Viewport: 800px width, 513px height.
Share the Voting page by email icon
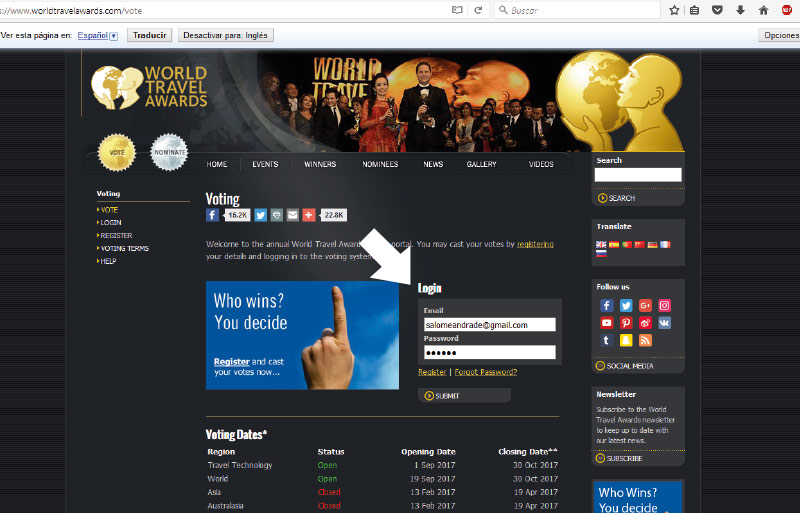pyautogui.click(x=292, y=215)
